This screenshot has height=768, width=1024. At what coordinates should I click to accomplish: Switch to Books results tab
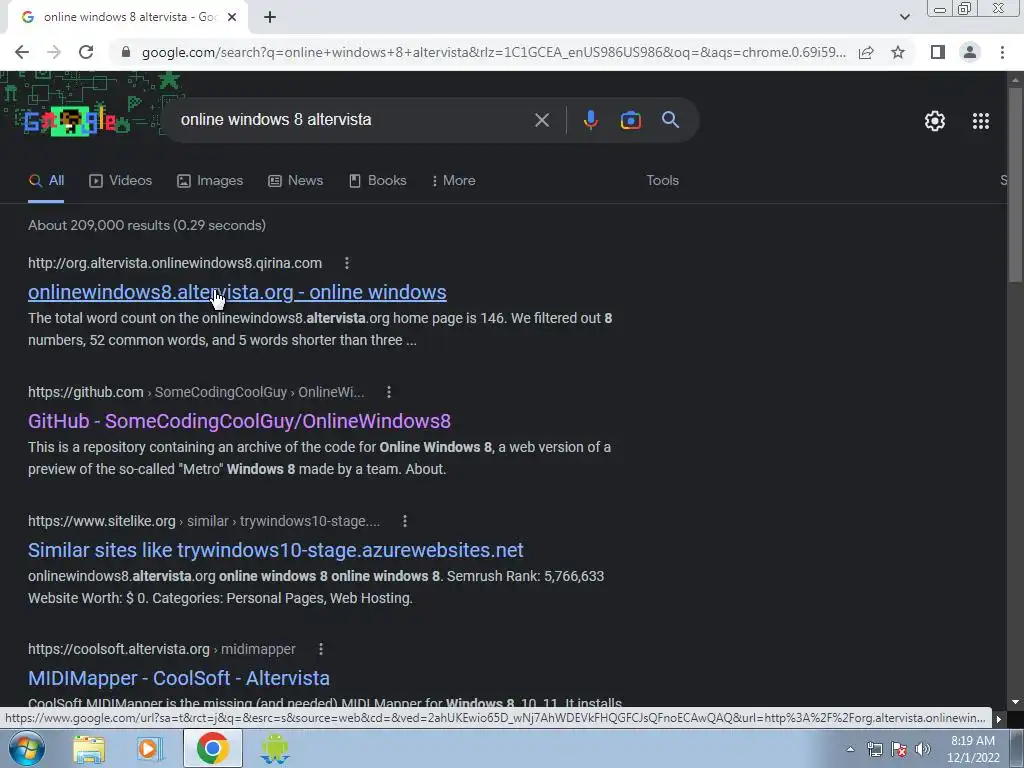coord(378,181)
